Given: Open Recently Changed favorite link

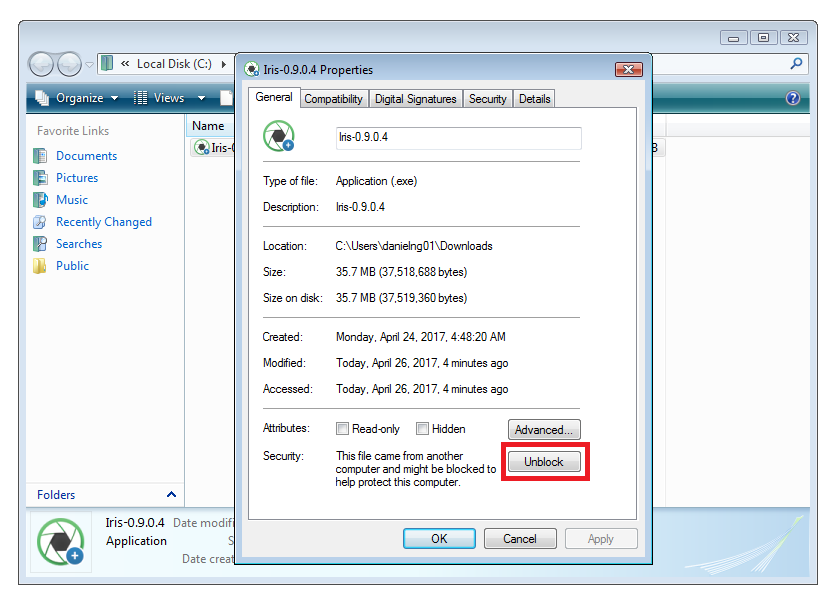Looking at the screenshot, I should coord(104,222).
